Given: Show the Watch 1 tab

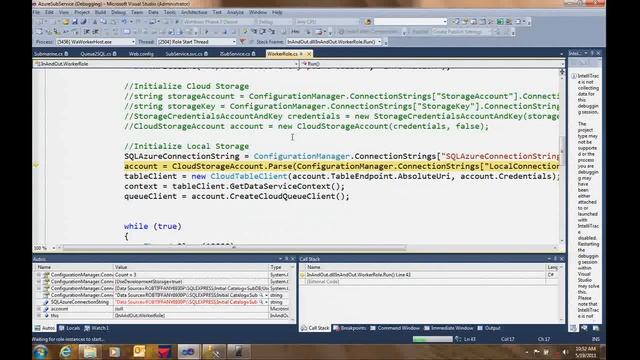Looking at the screenshot, I should [96, 328].
